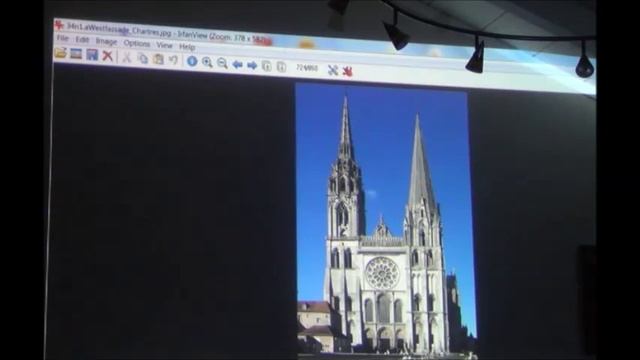
Task: Click the Undo arrow icon
Action: pyautogui.click(x=173, y=60)
